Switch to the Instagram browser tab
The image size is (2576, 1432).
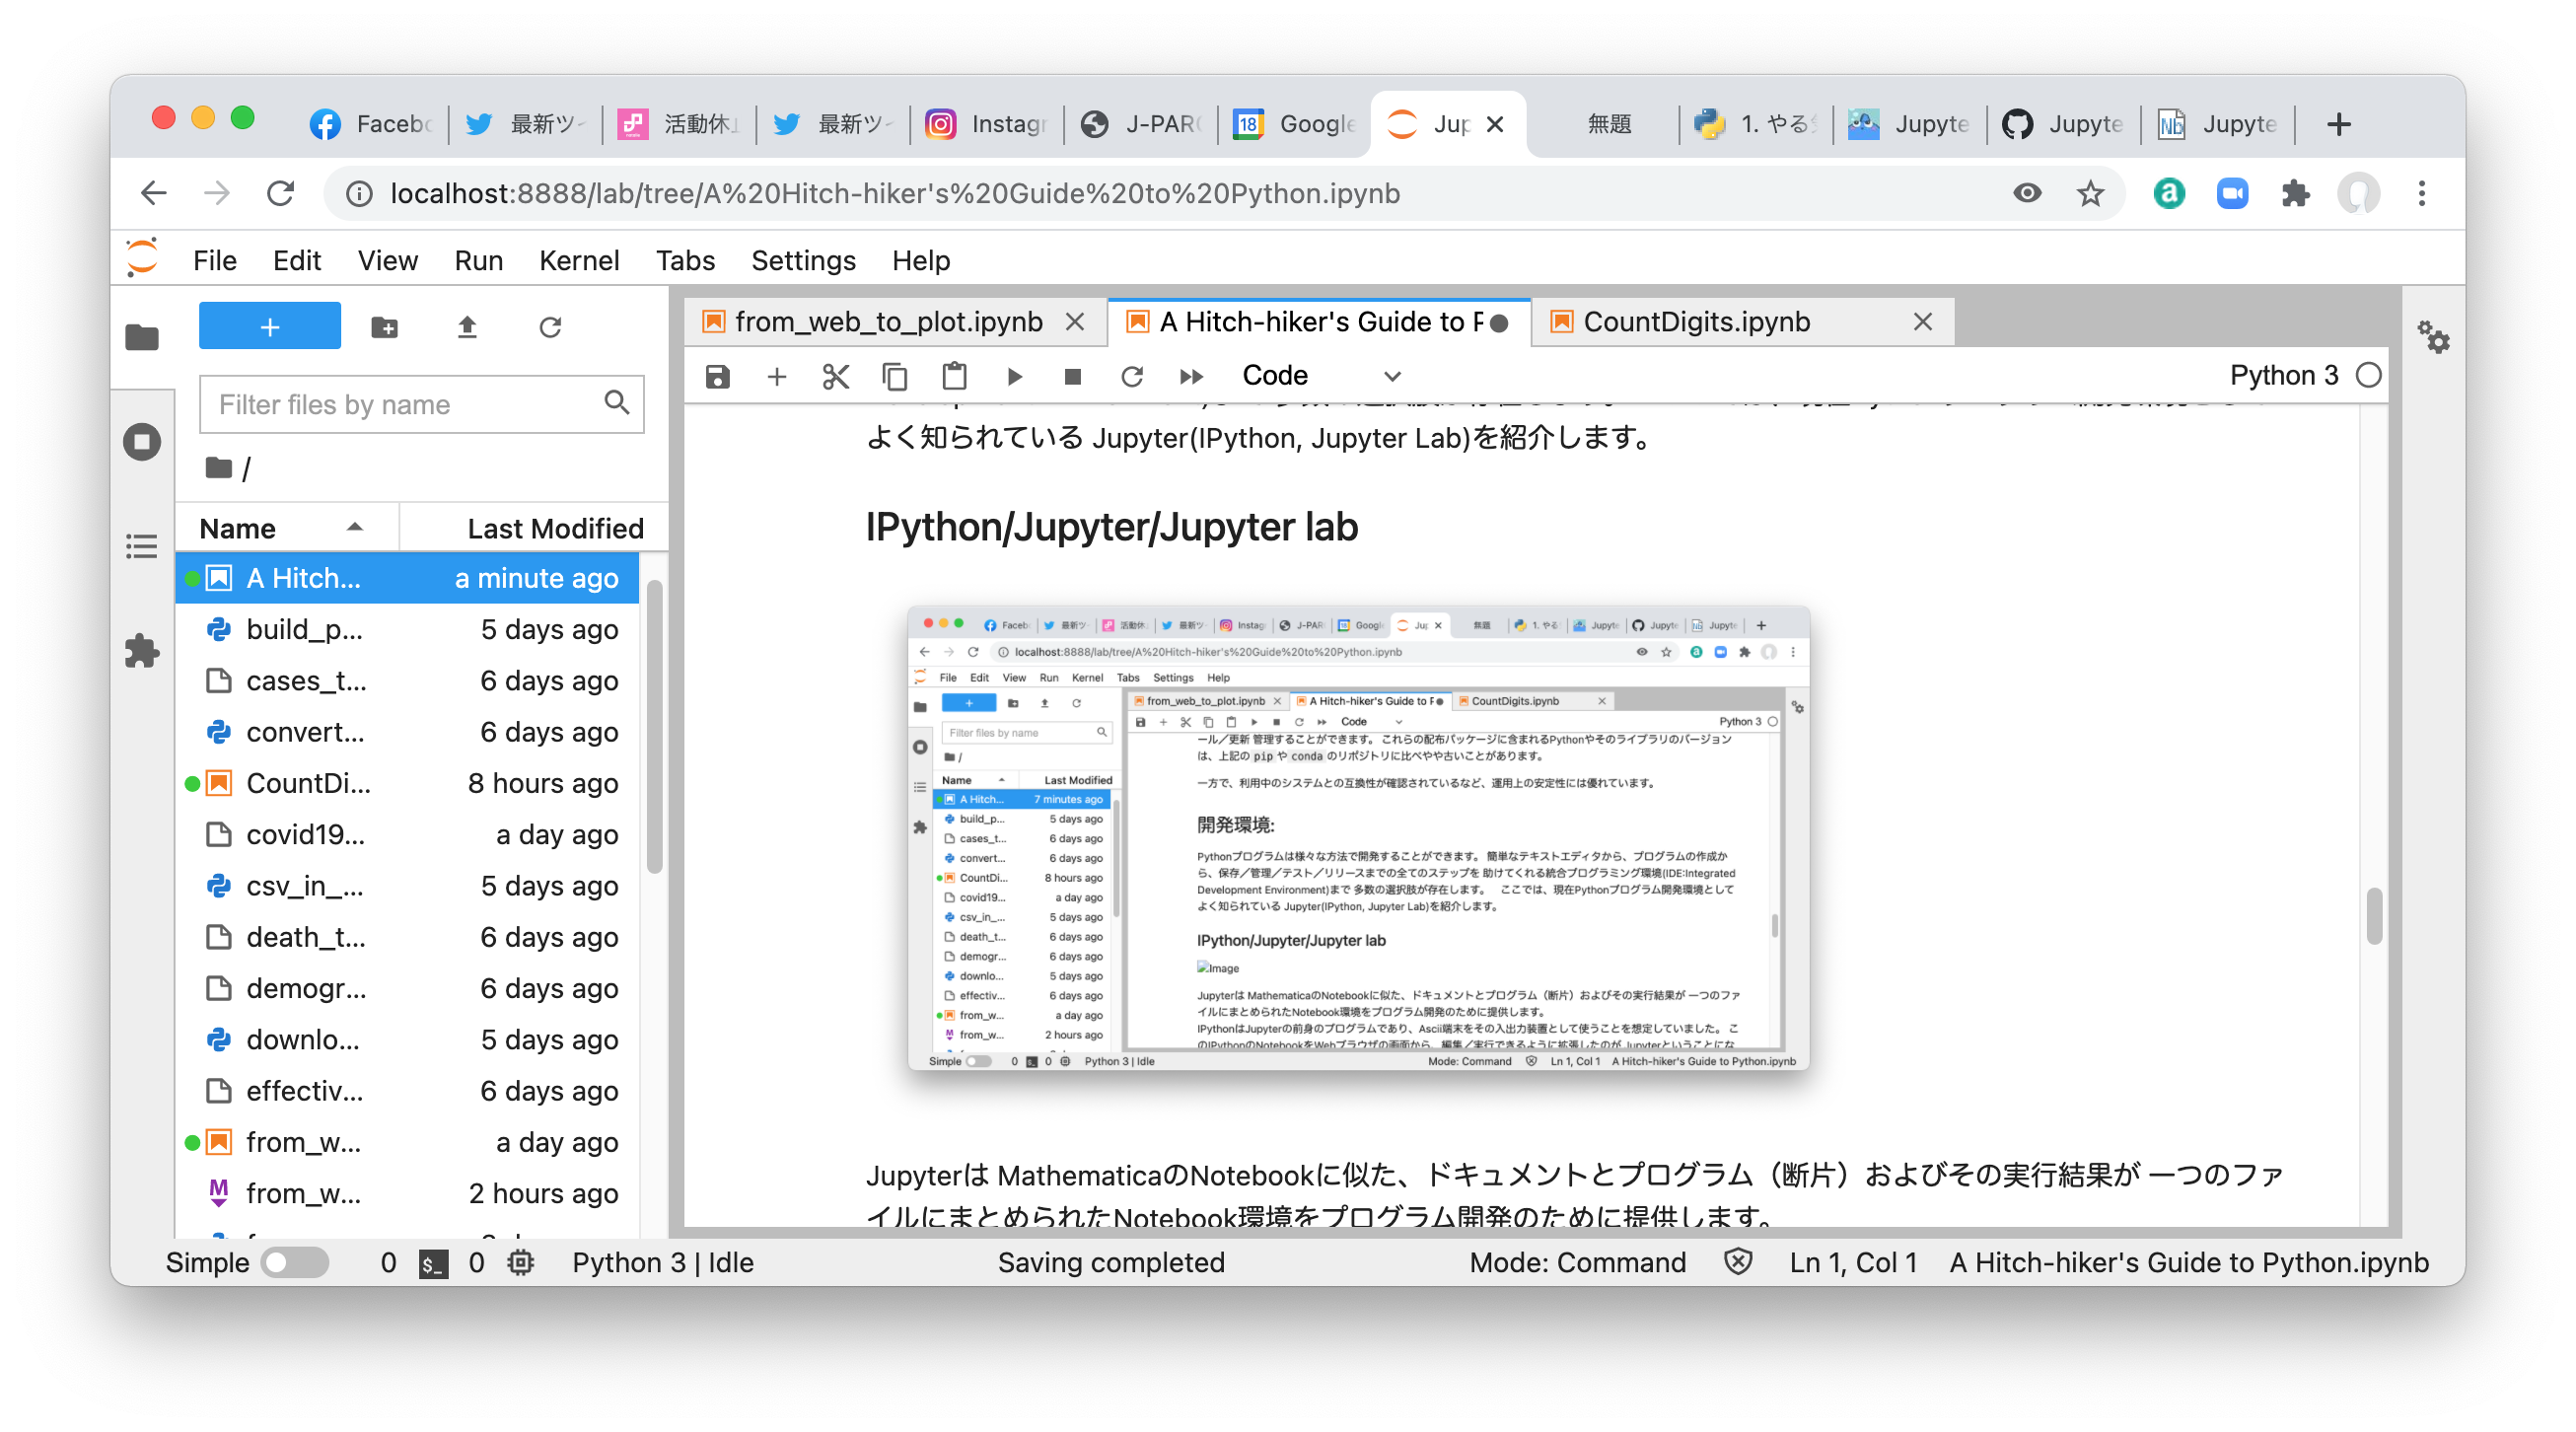point(986,124)
